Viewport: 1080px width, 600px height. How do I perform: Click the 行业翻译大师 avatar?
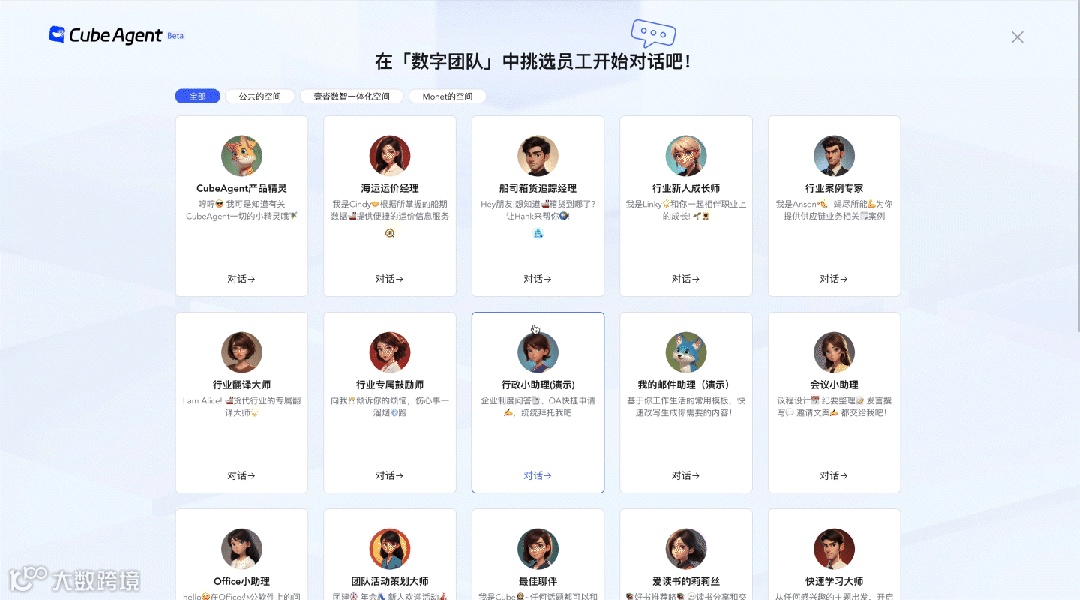241,352
